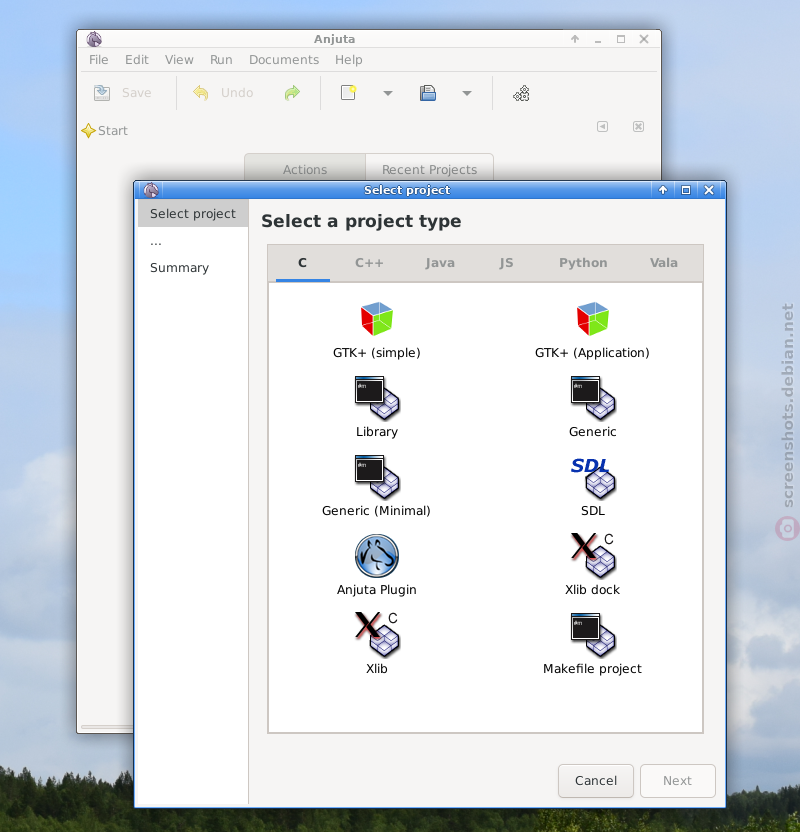Select the 'Select project' step in sidebar

193,213
